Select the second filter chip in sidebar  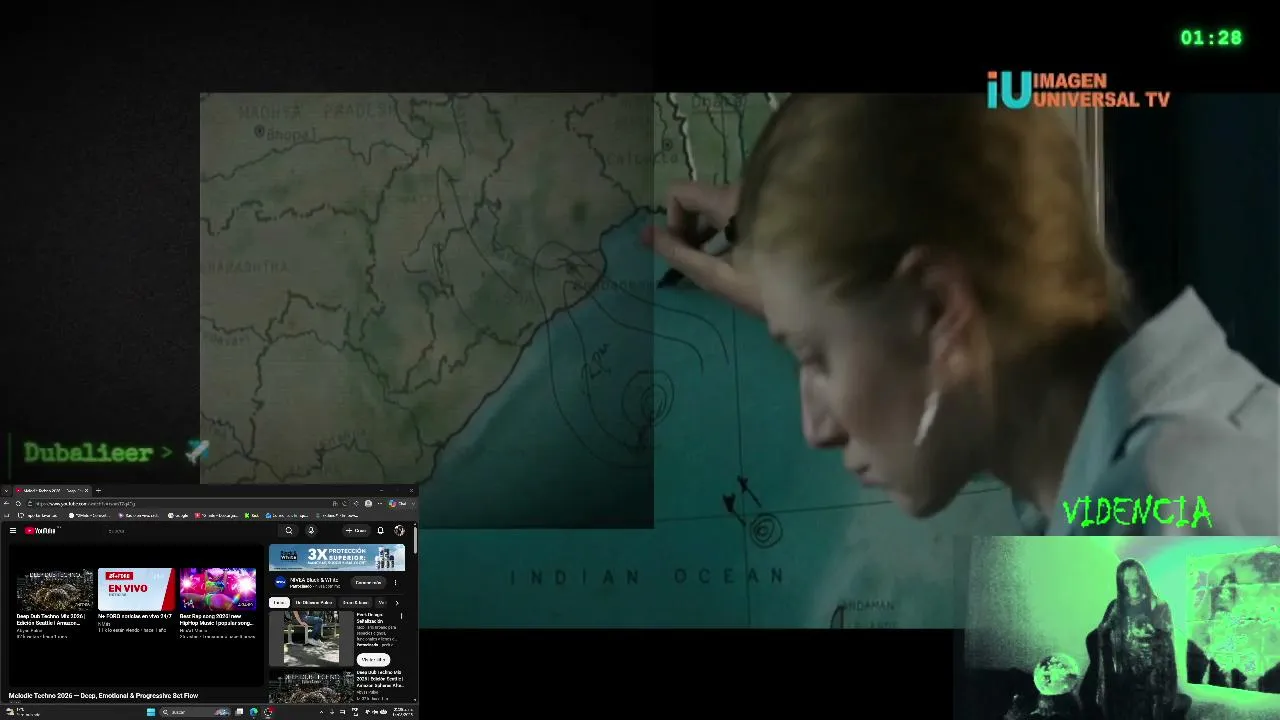click(313, 602)
